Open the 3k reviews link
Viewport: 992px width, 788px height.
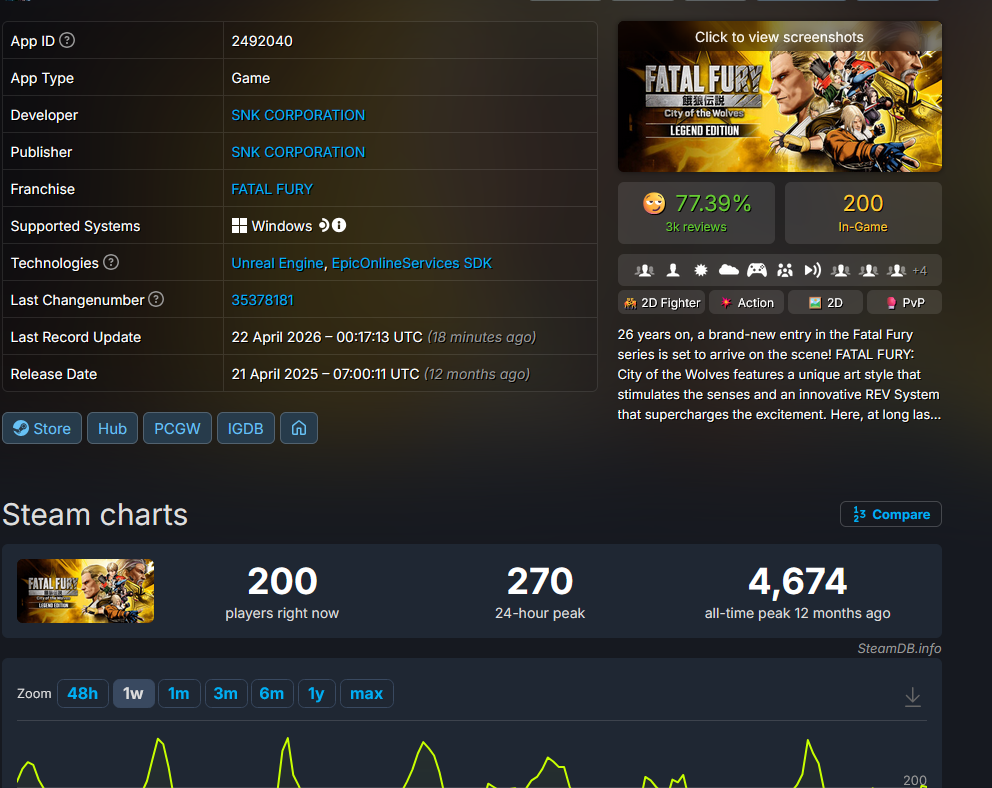click(696, 227)
